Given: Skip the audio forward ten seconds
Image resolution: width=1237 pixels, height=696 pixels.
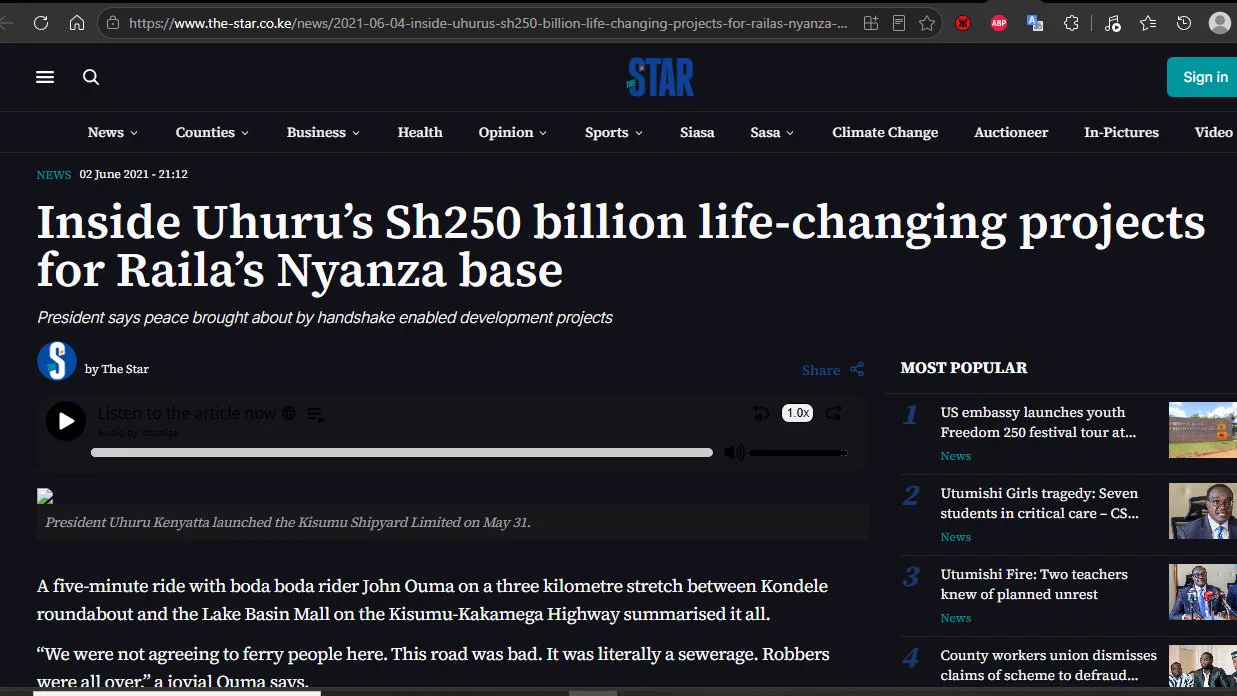Looking at the screenshot, I should coord(834,413).
